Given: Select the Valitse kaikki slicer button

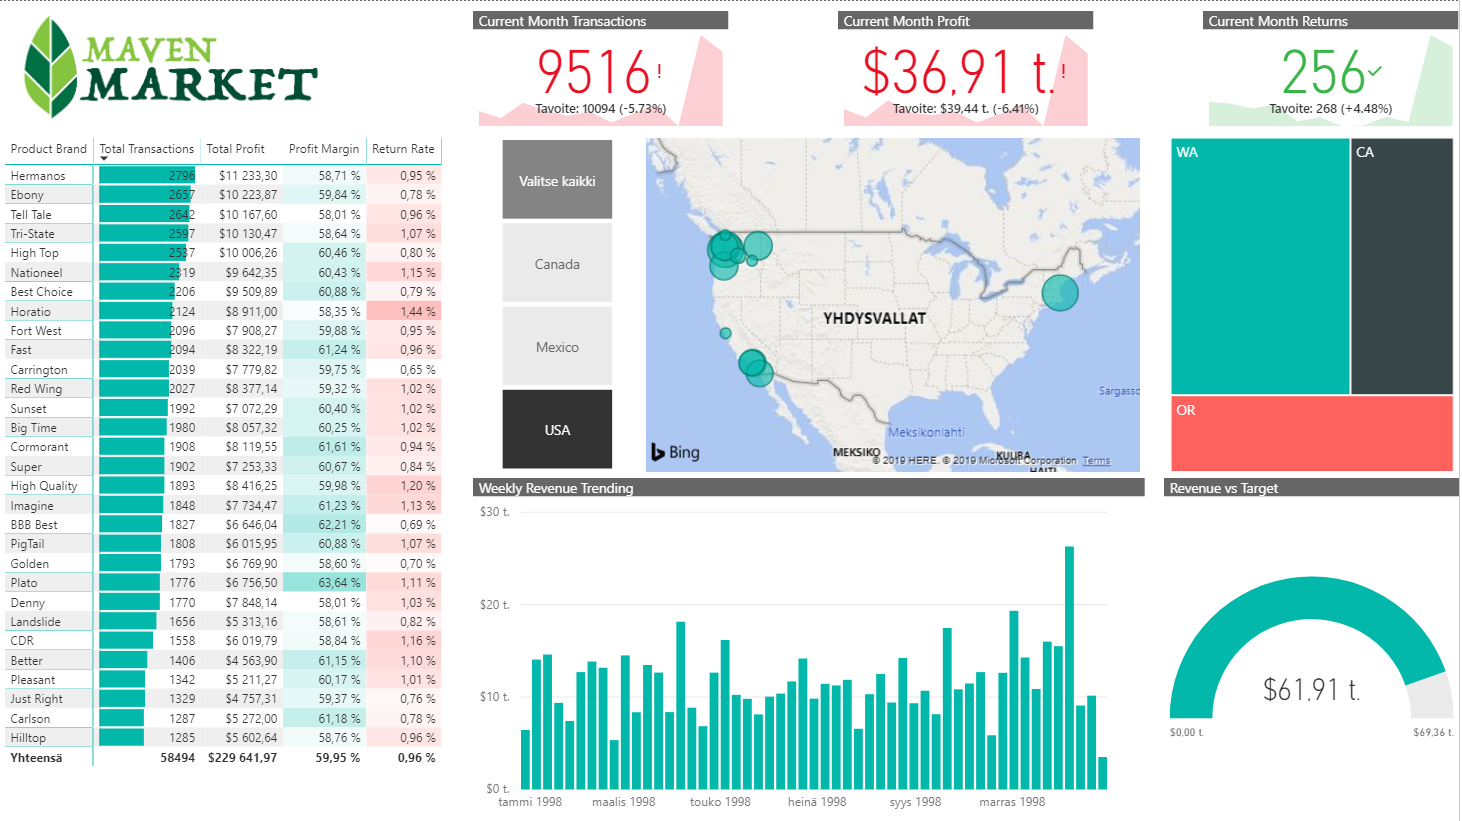Looking at the screenshot, I should click(x=557, y=180).
